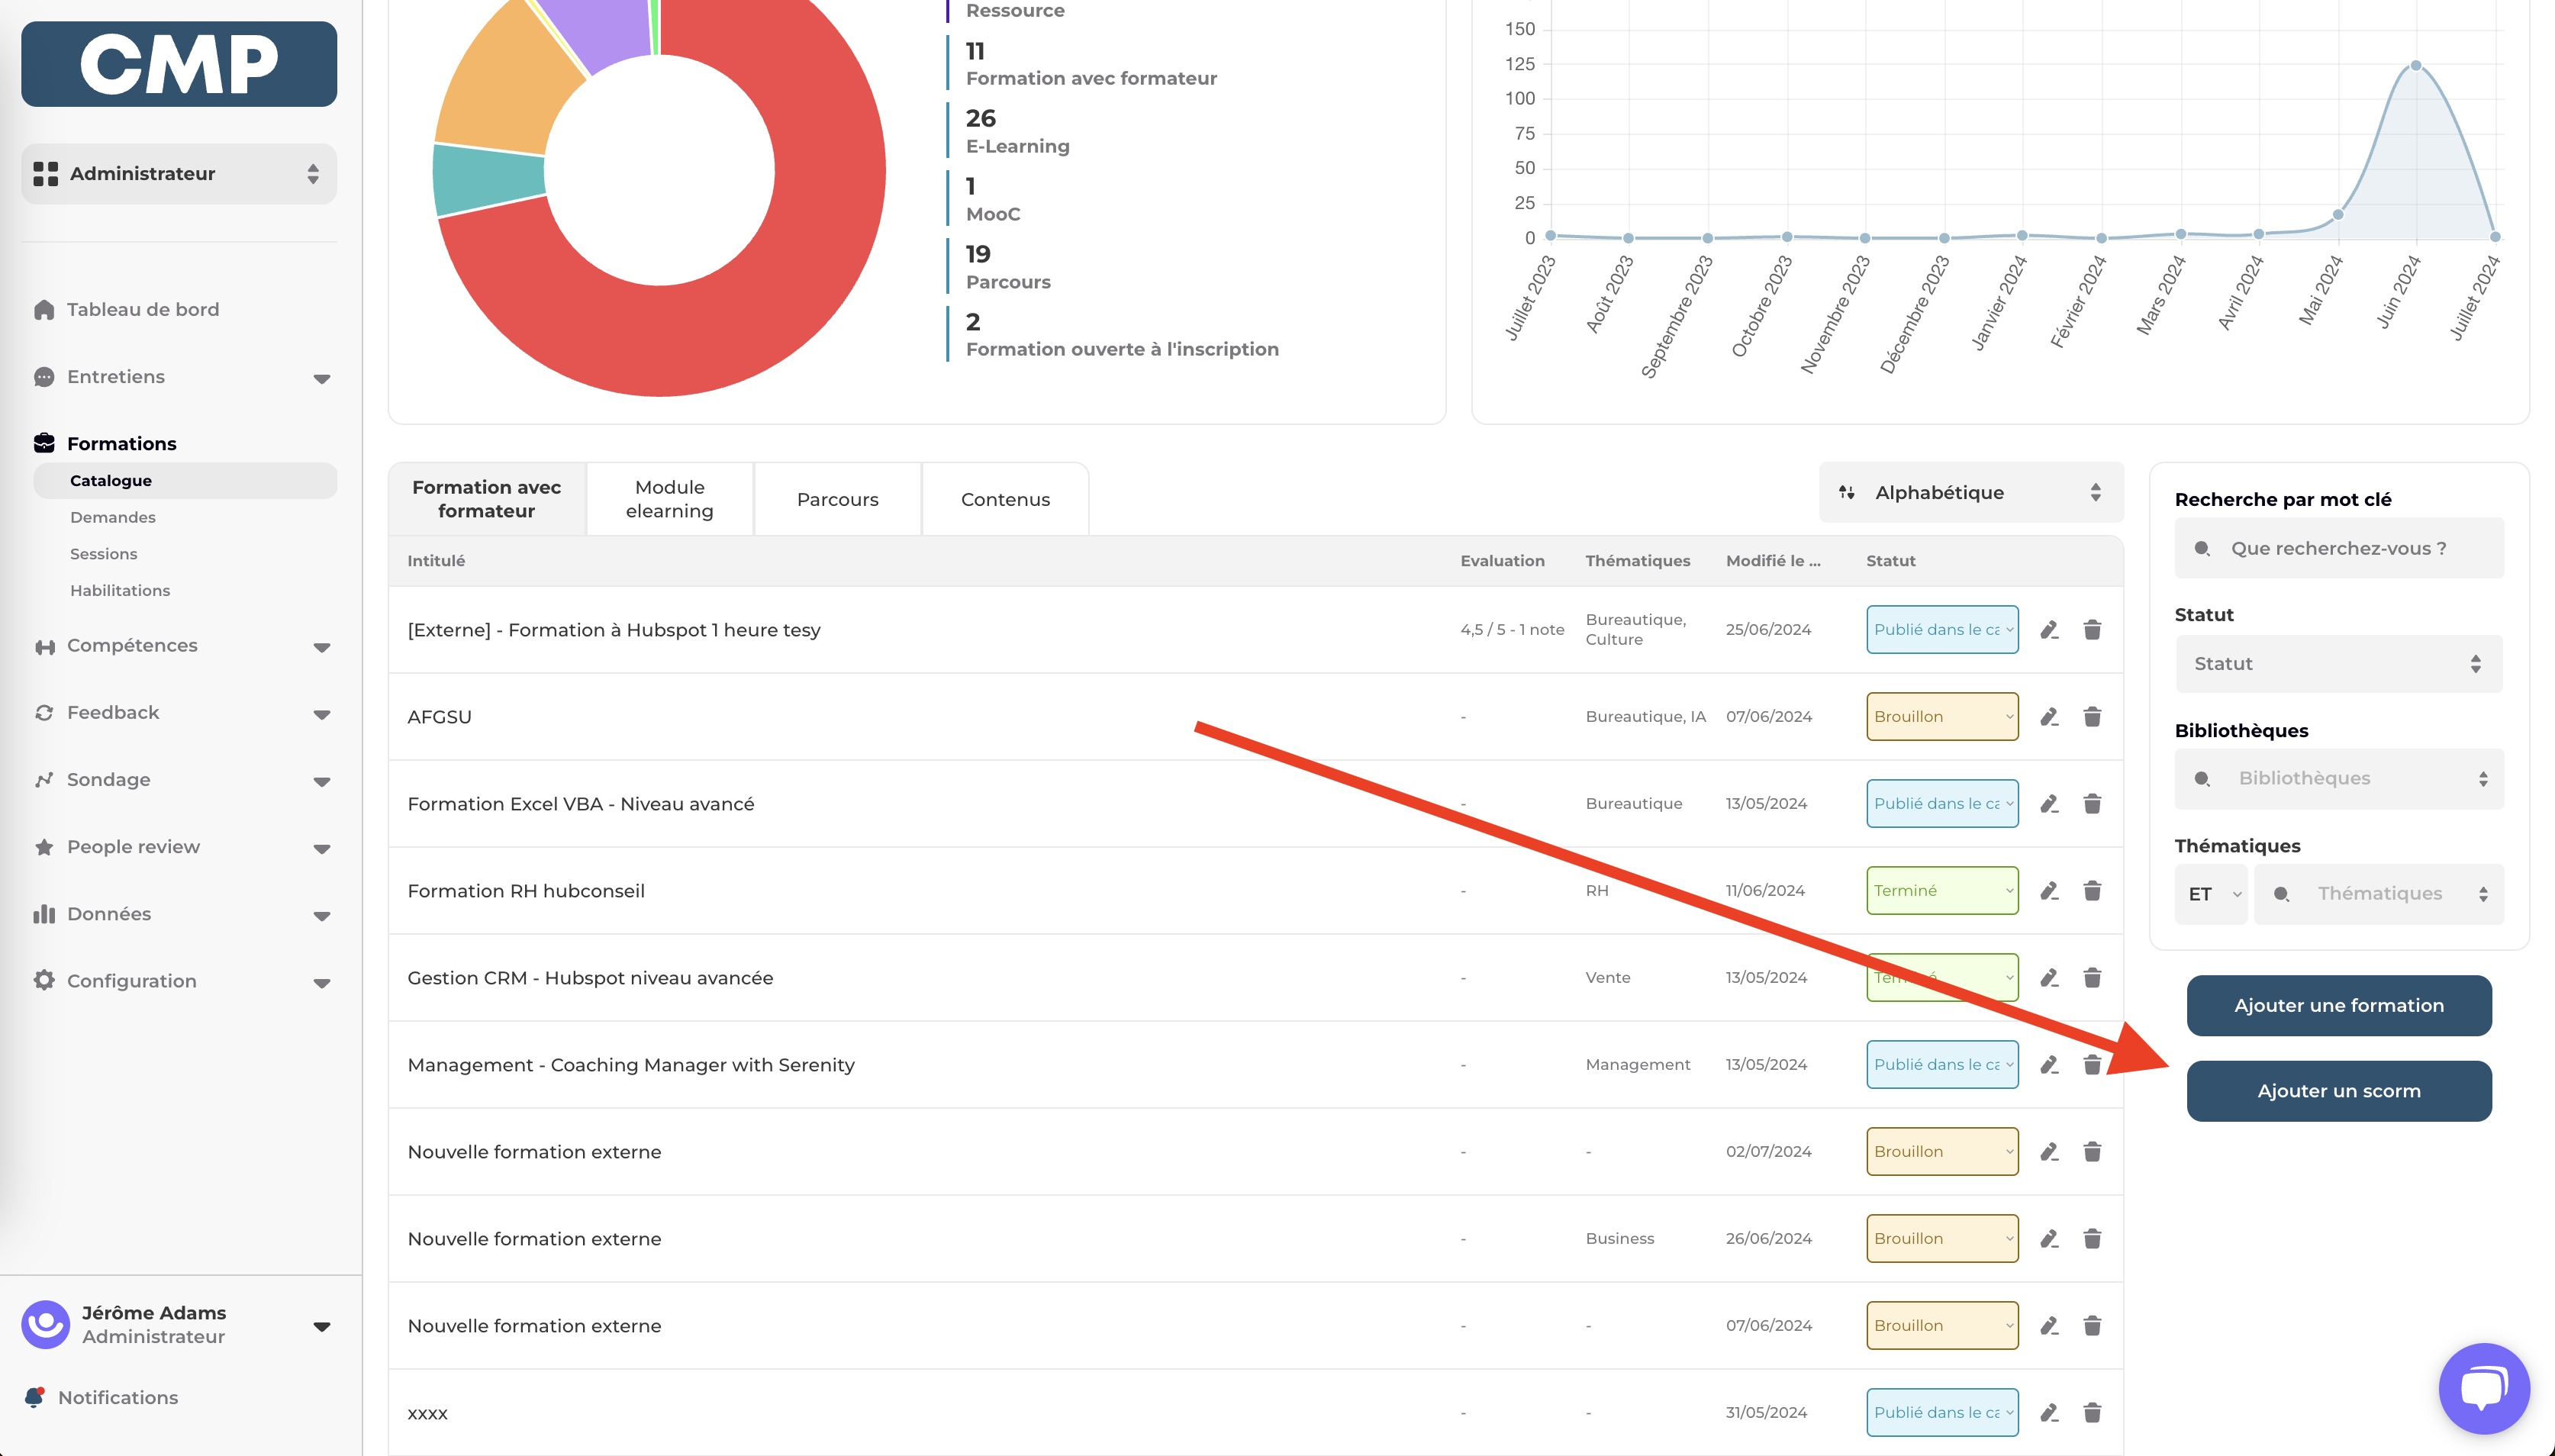Edit Management Coaching Manager with Serenity

(2049, 1064)
